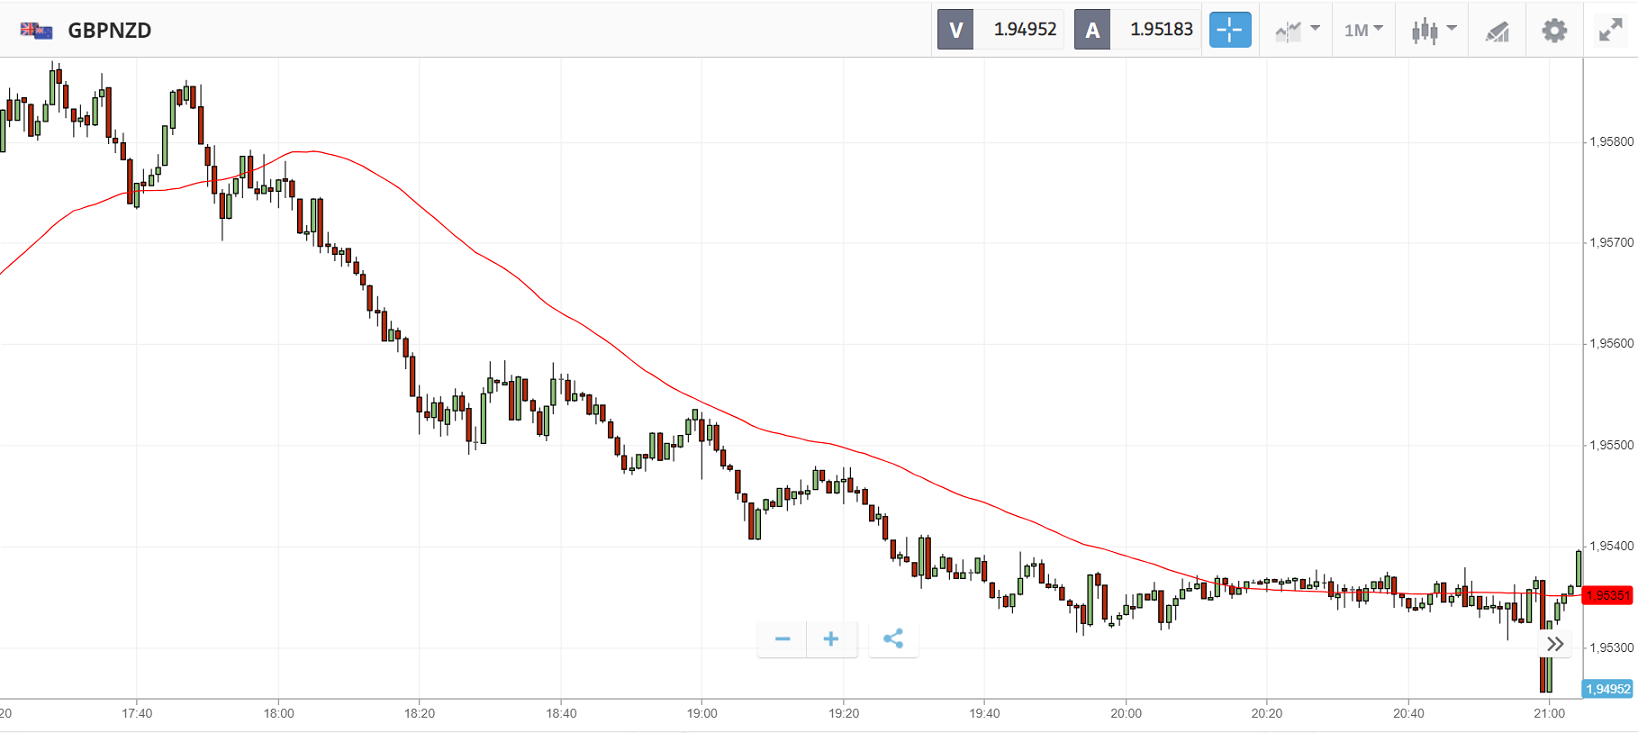Click the 19:00 time axis label
Image resolution: width=1638 pixels, height=733 pixels.
702,713
